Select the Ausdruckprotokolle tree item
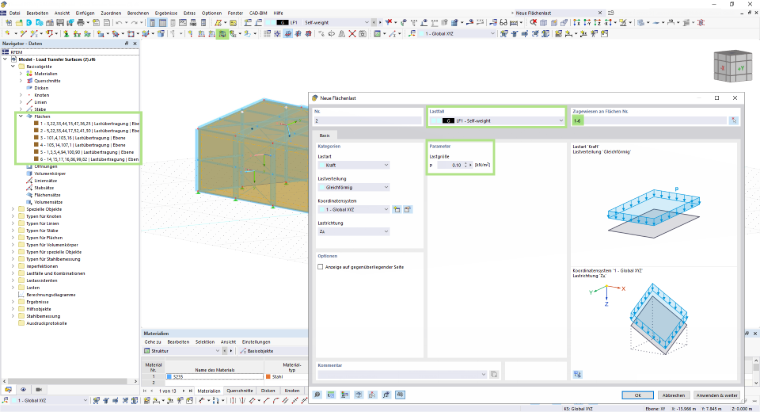Screen dimensions: 760x412 pyautogui.click(x=47, y=323)
